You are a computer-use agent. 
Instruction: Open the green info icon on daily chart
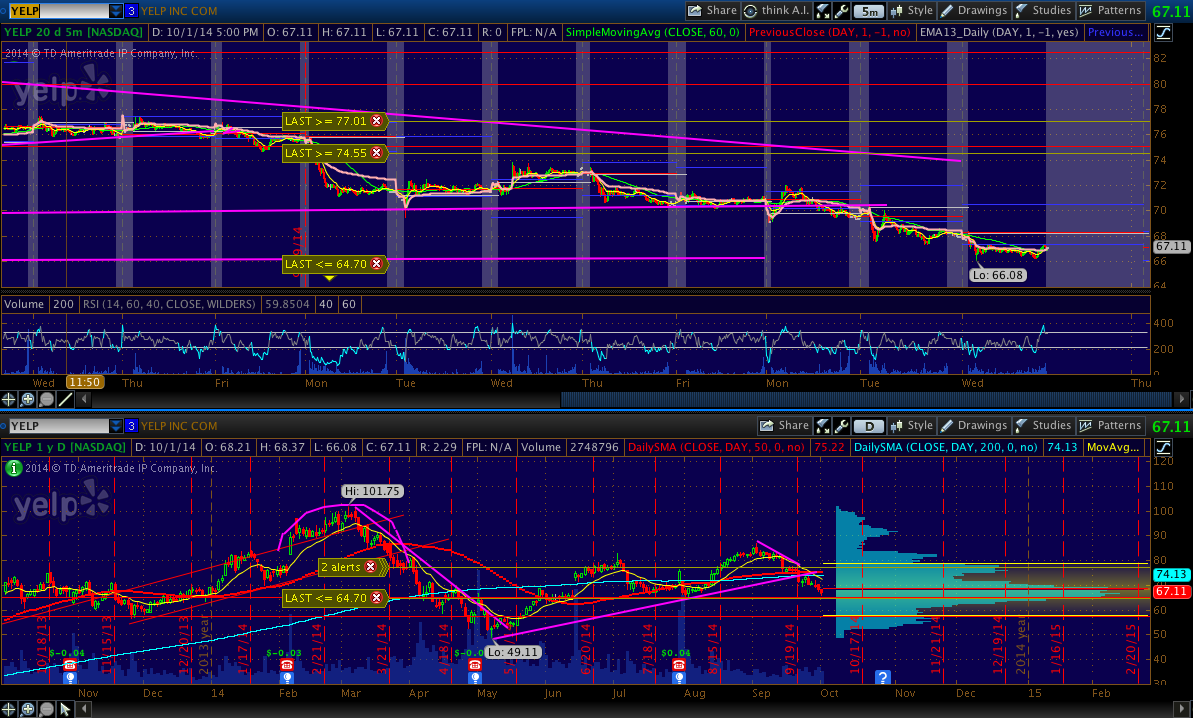coord(12,467)
